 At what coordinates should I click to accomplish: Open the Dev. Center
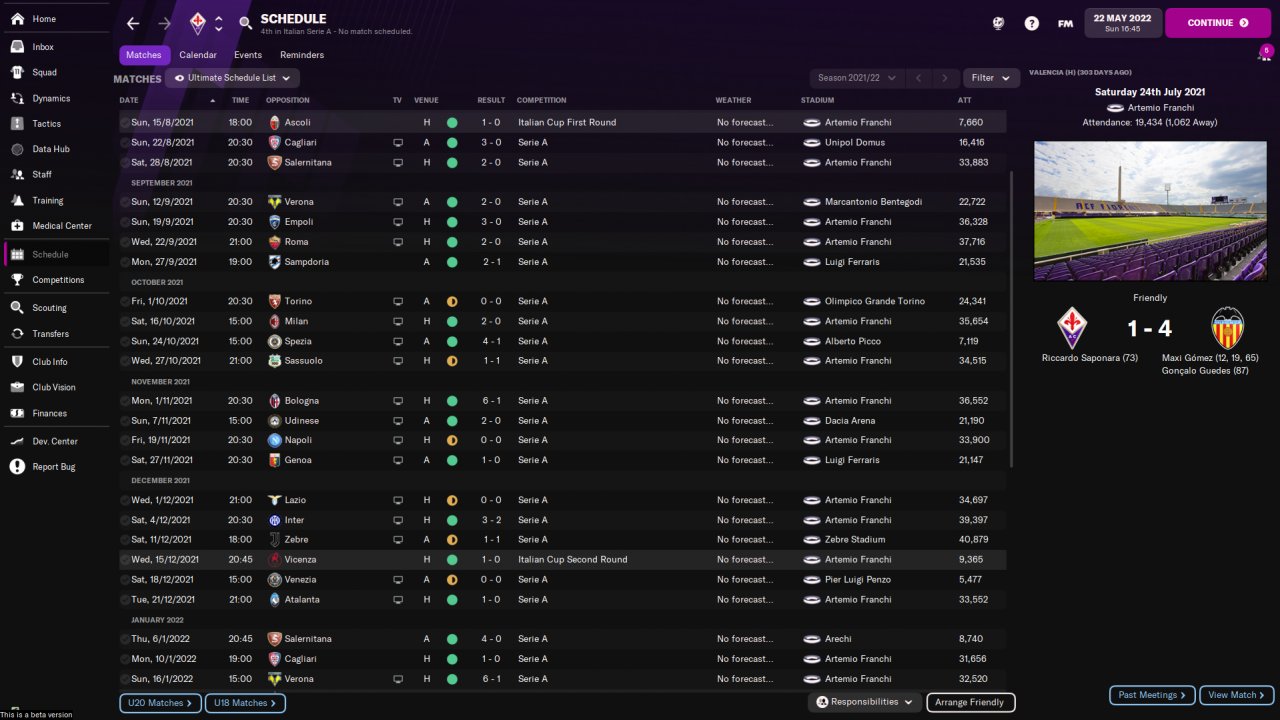point(55,441)
